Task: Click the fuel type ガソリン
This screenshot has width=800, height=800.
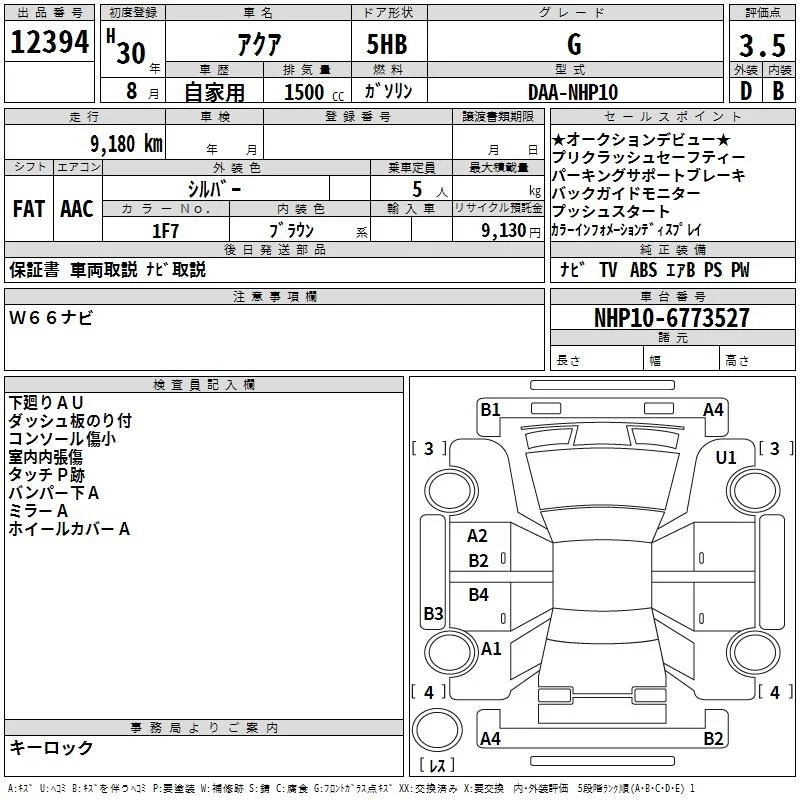Action: [388, 91]
